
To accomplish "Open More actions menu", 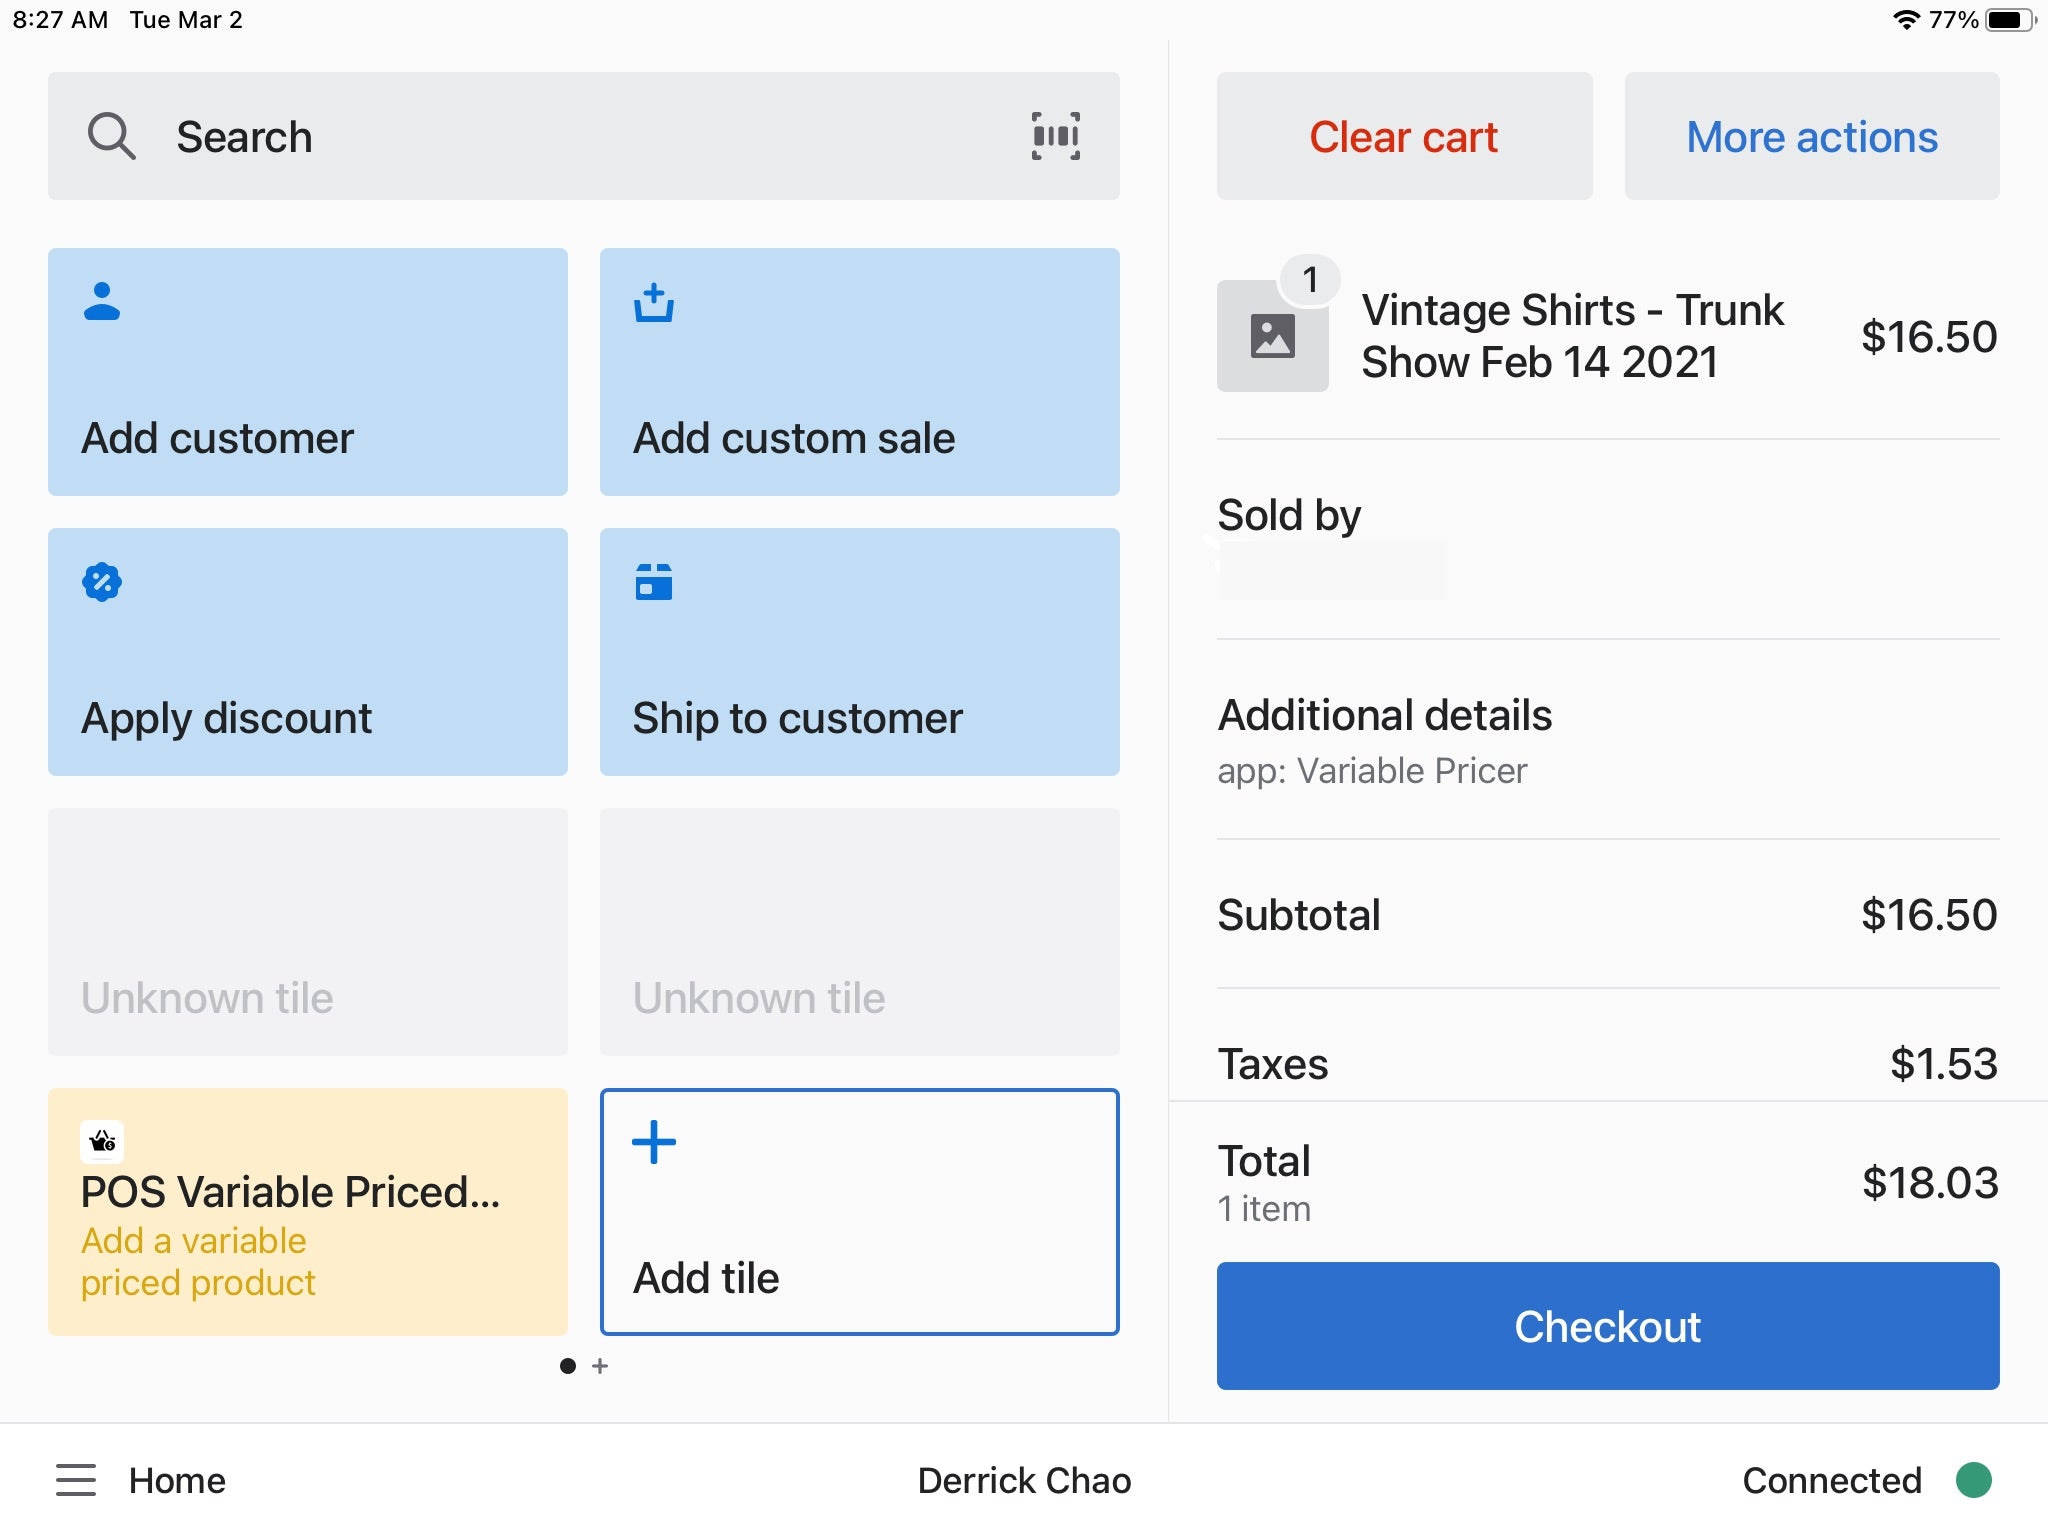I will pyautogui.click(x=1811, y=136).
